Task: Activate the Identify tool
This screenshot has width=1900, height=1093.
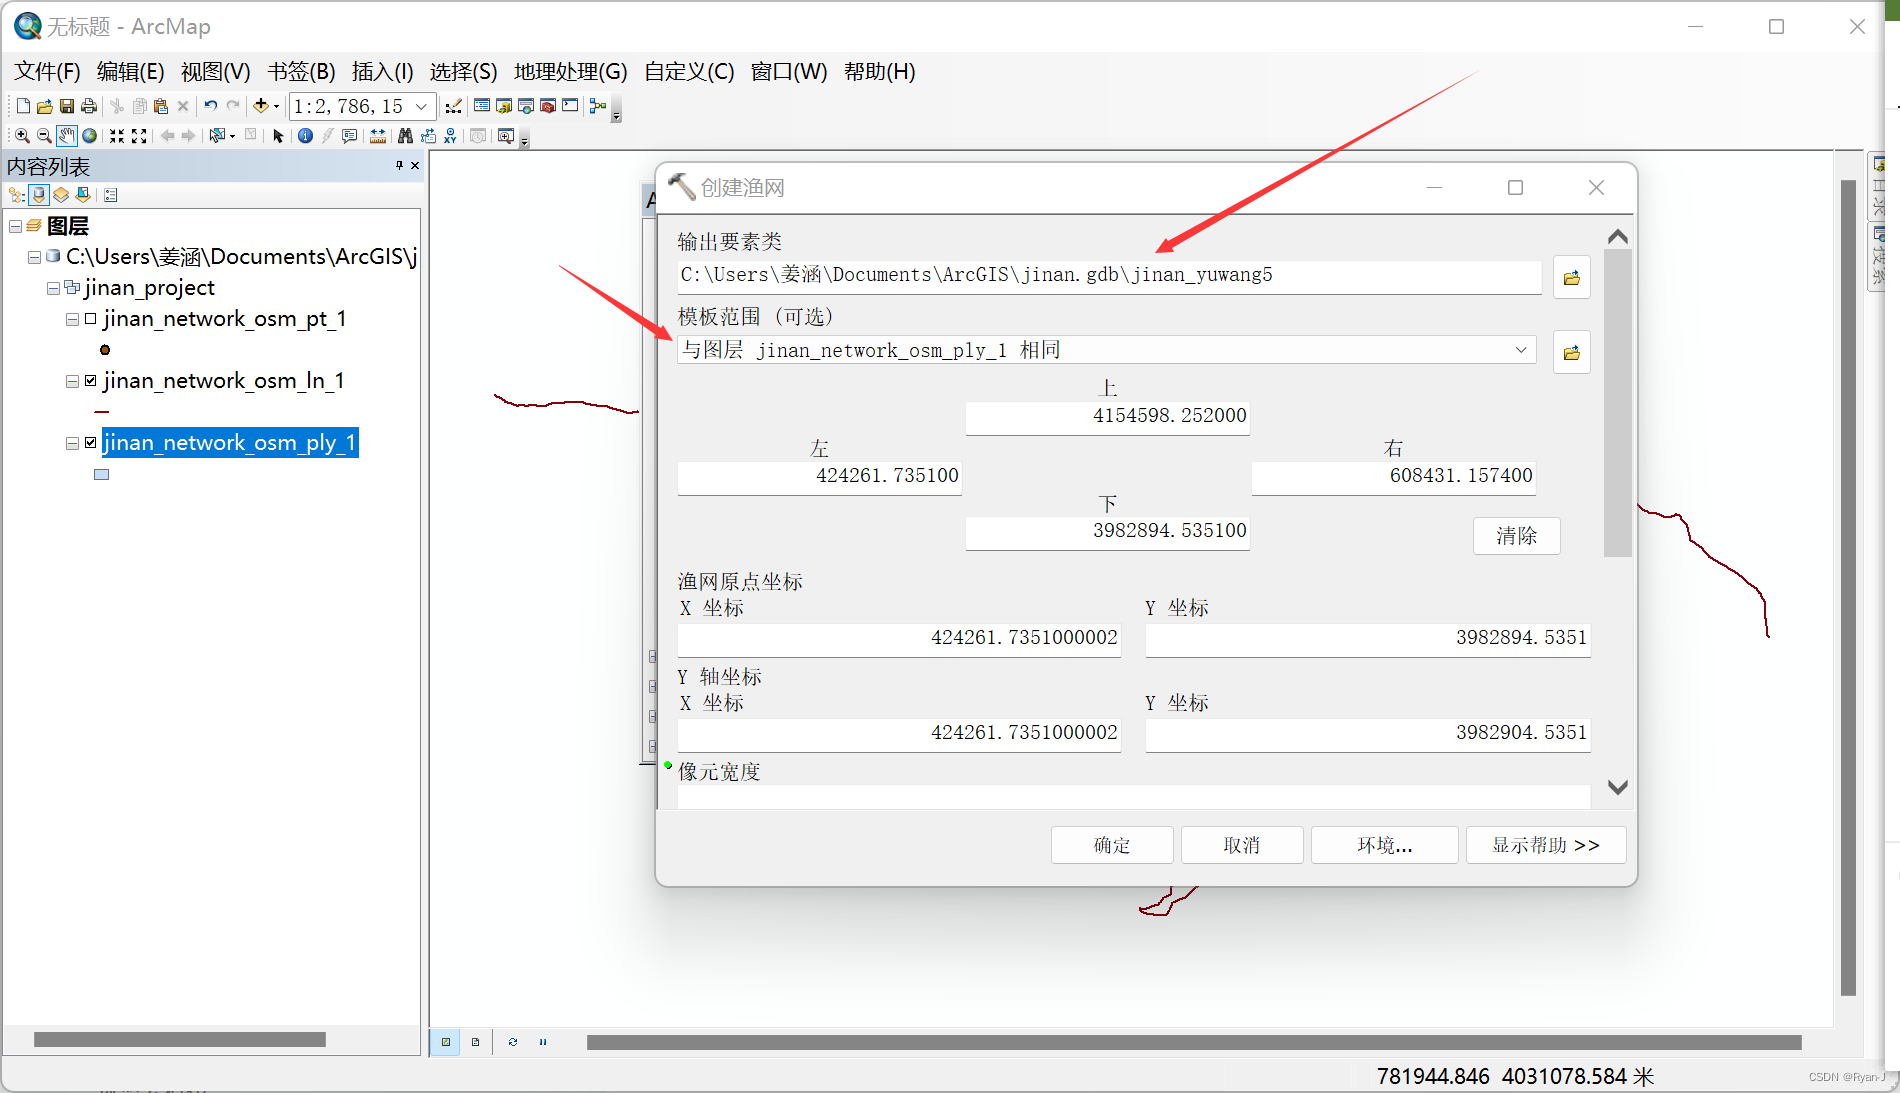Action: click(305, 136)
